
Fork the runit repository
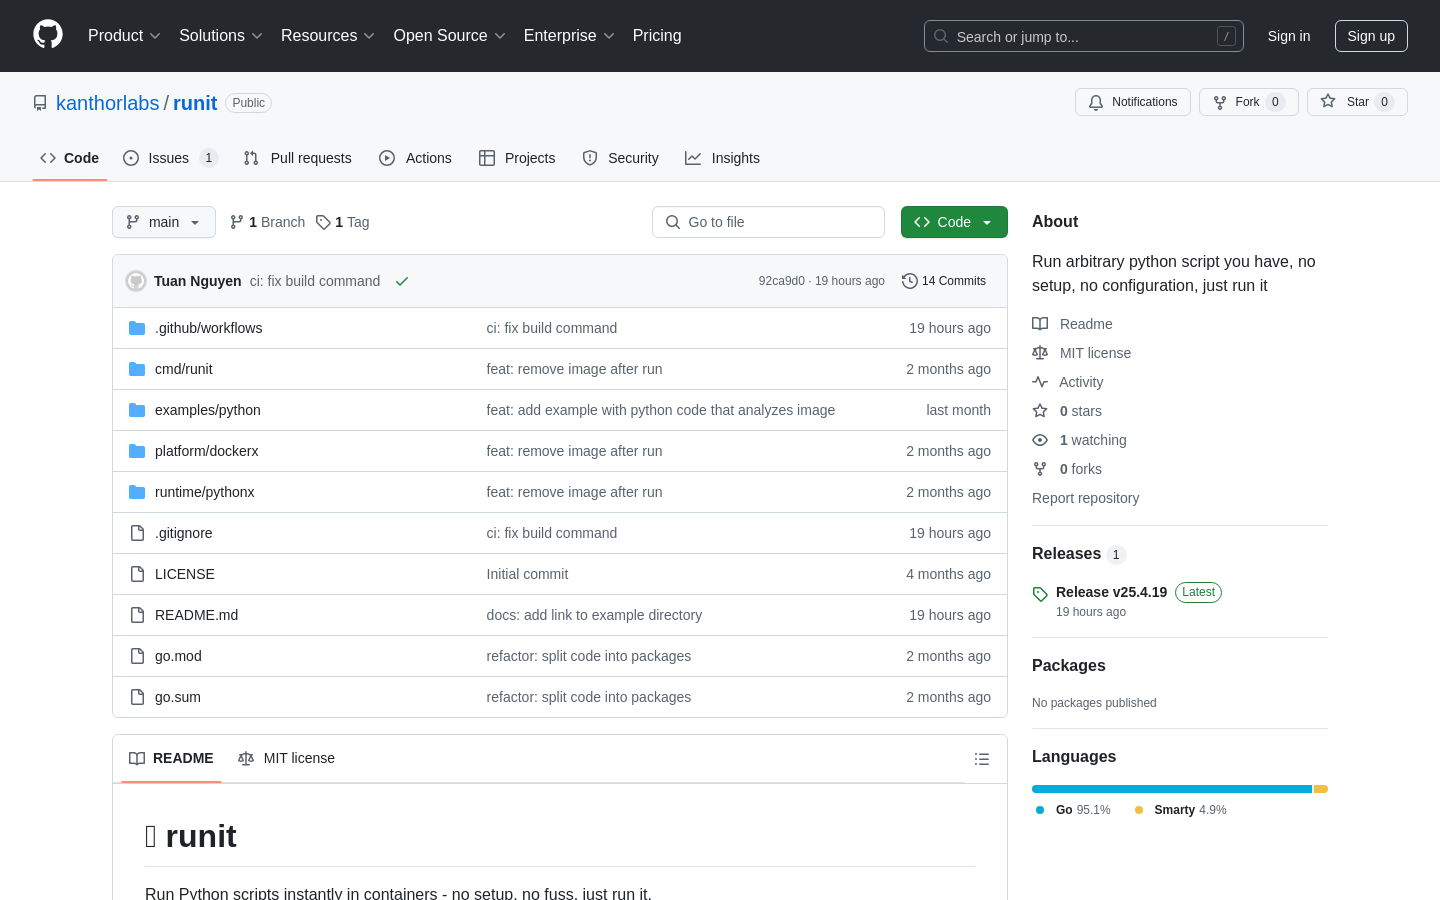click(1248, 102)
